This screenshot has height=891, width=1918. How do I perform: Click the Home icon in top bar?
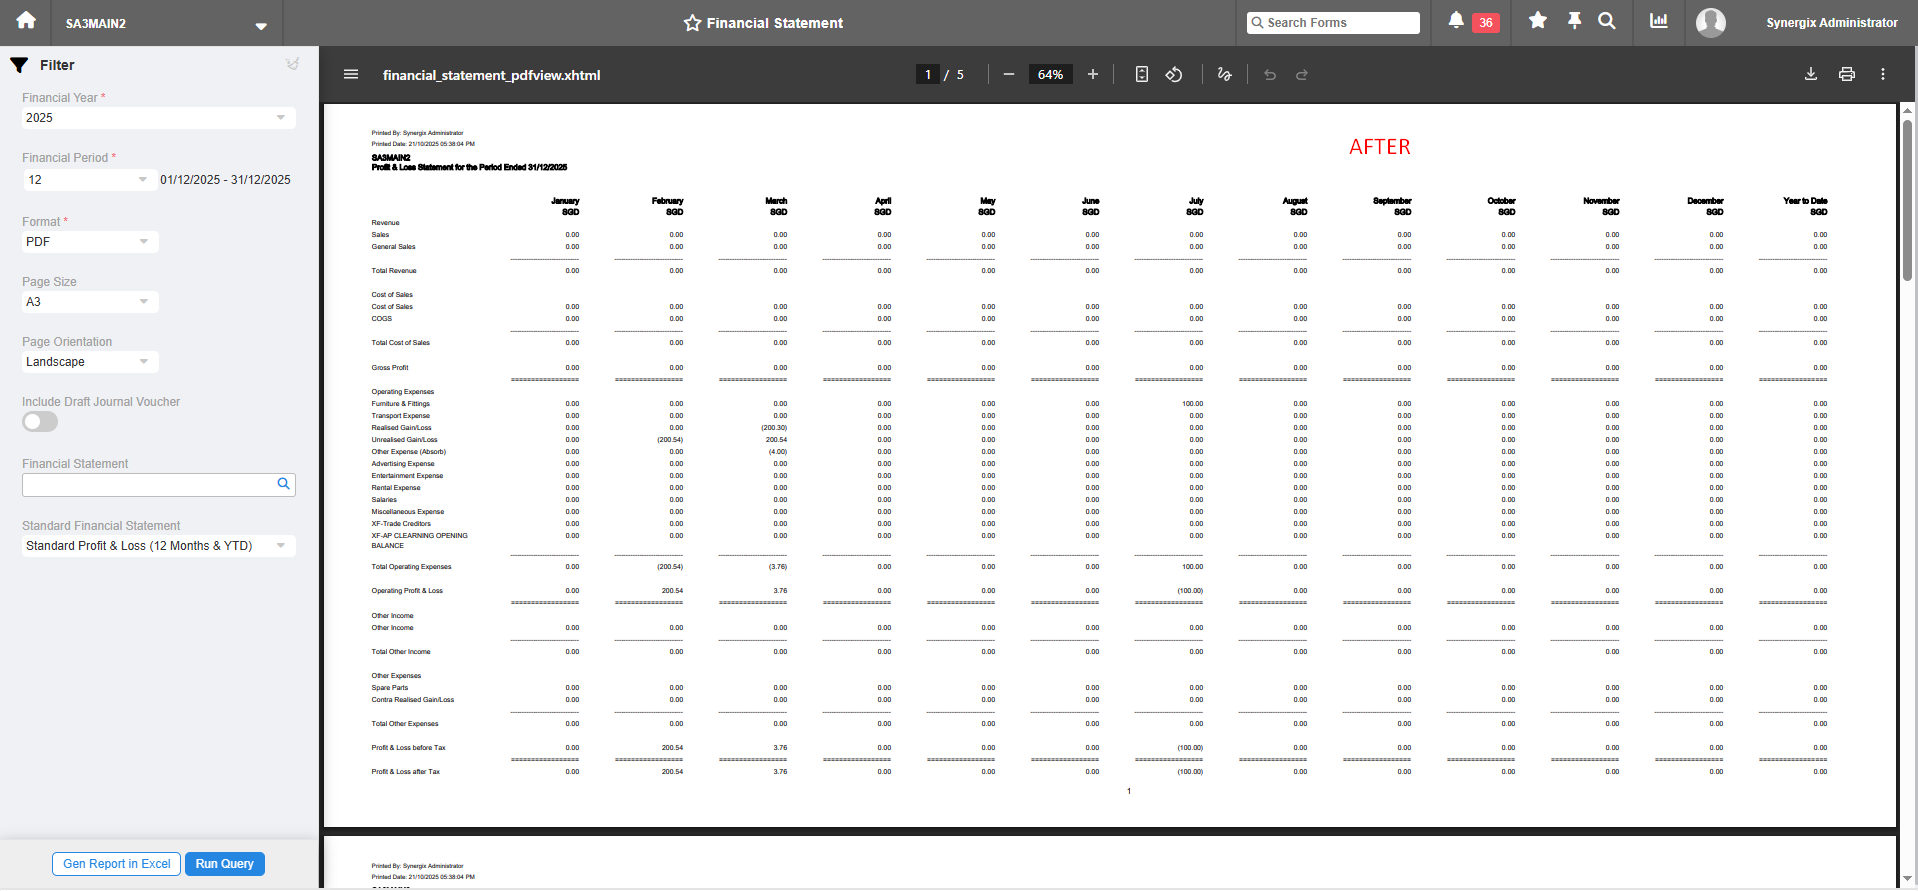pyautogui.click(x=26, y=21)
